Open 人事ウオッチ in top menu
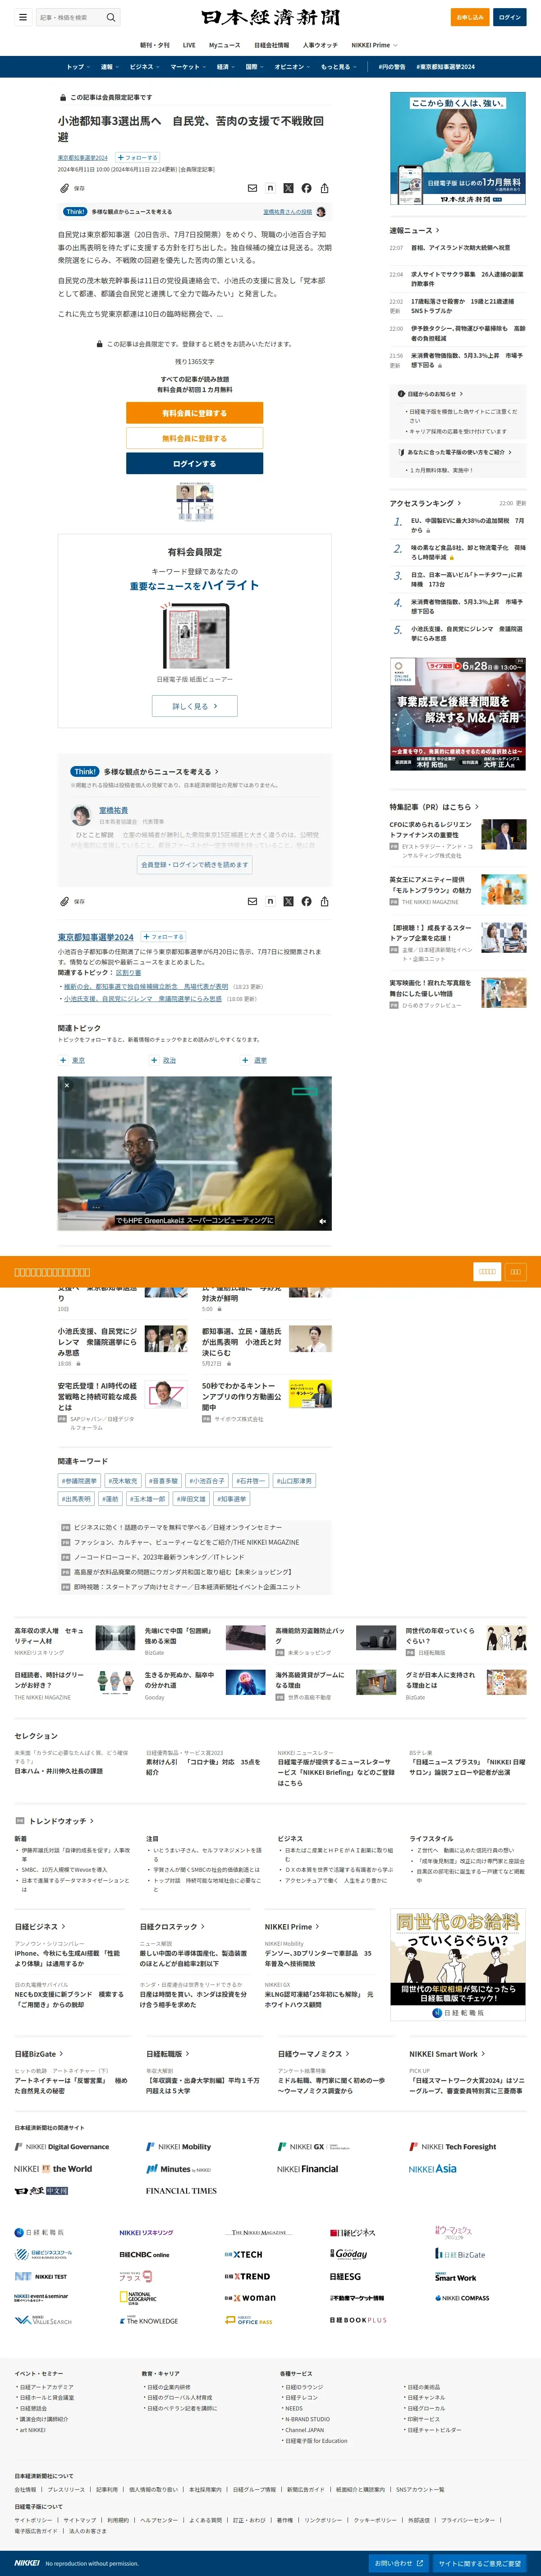 (320, 45)
